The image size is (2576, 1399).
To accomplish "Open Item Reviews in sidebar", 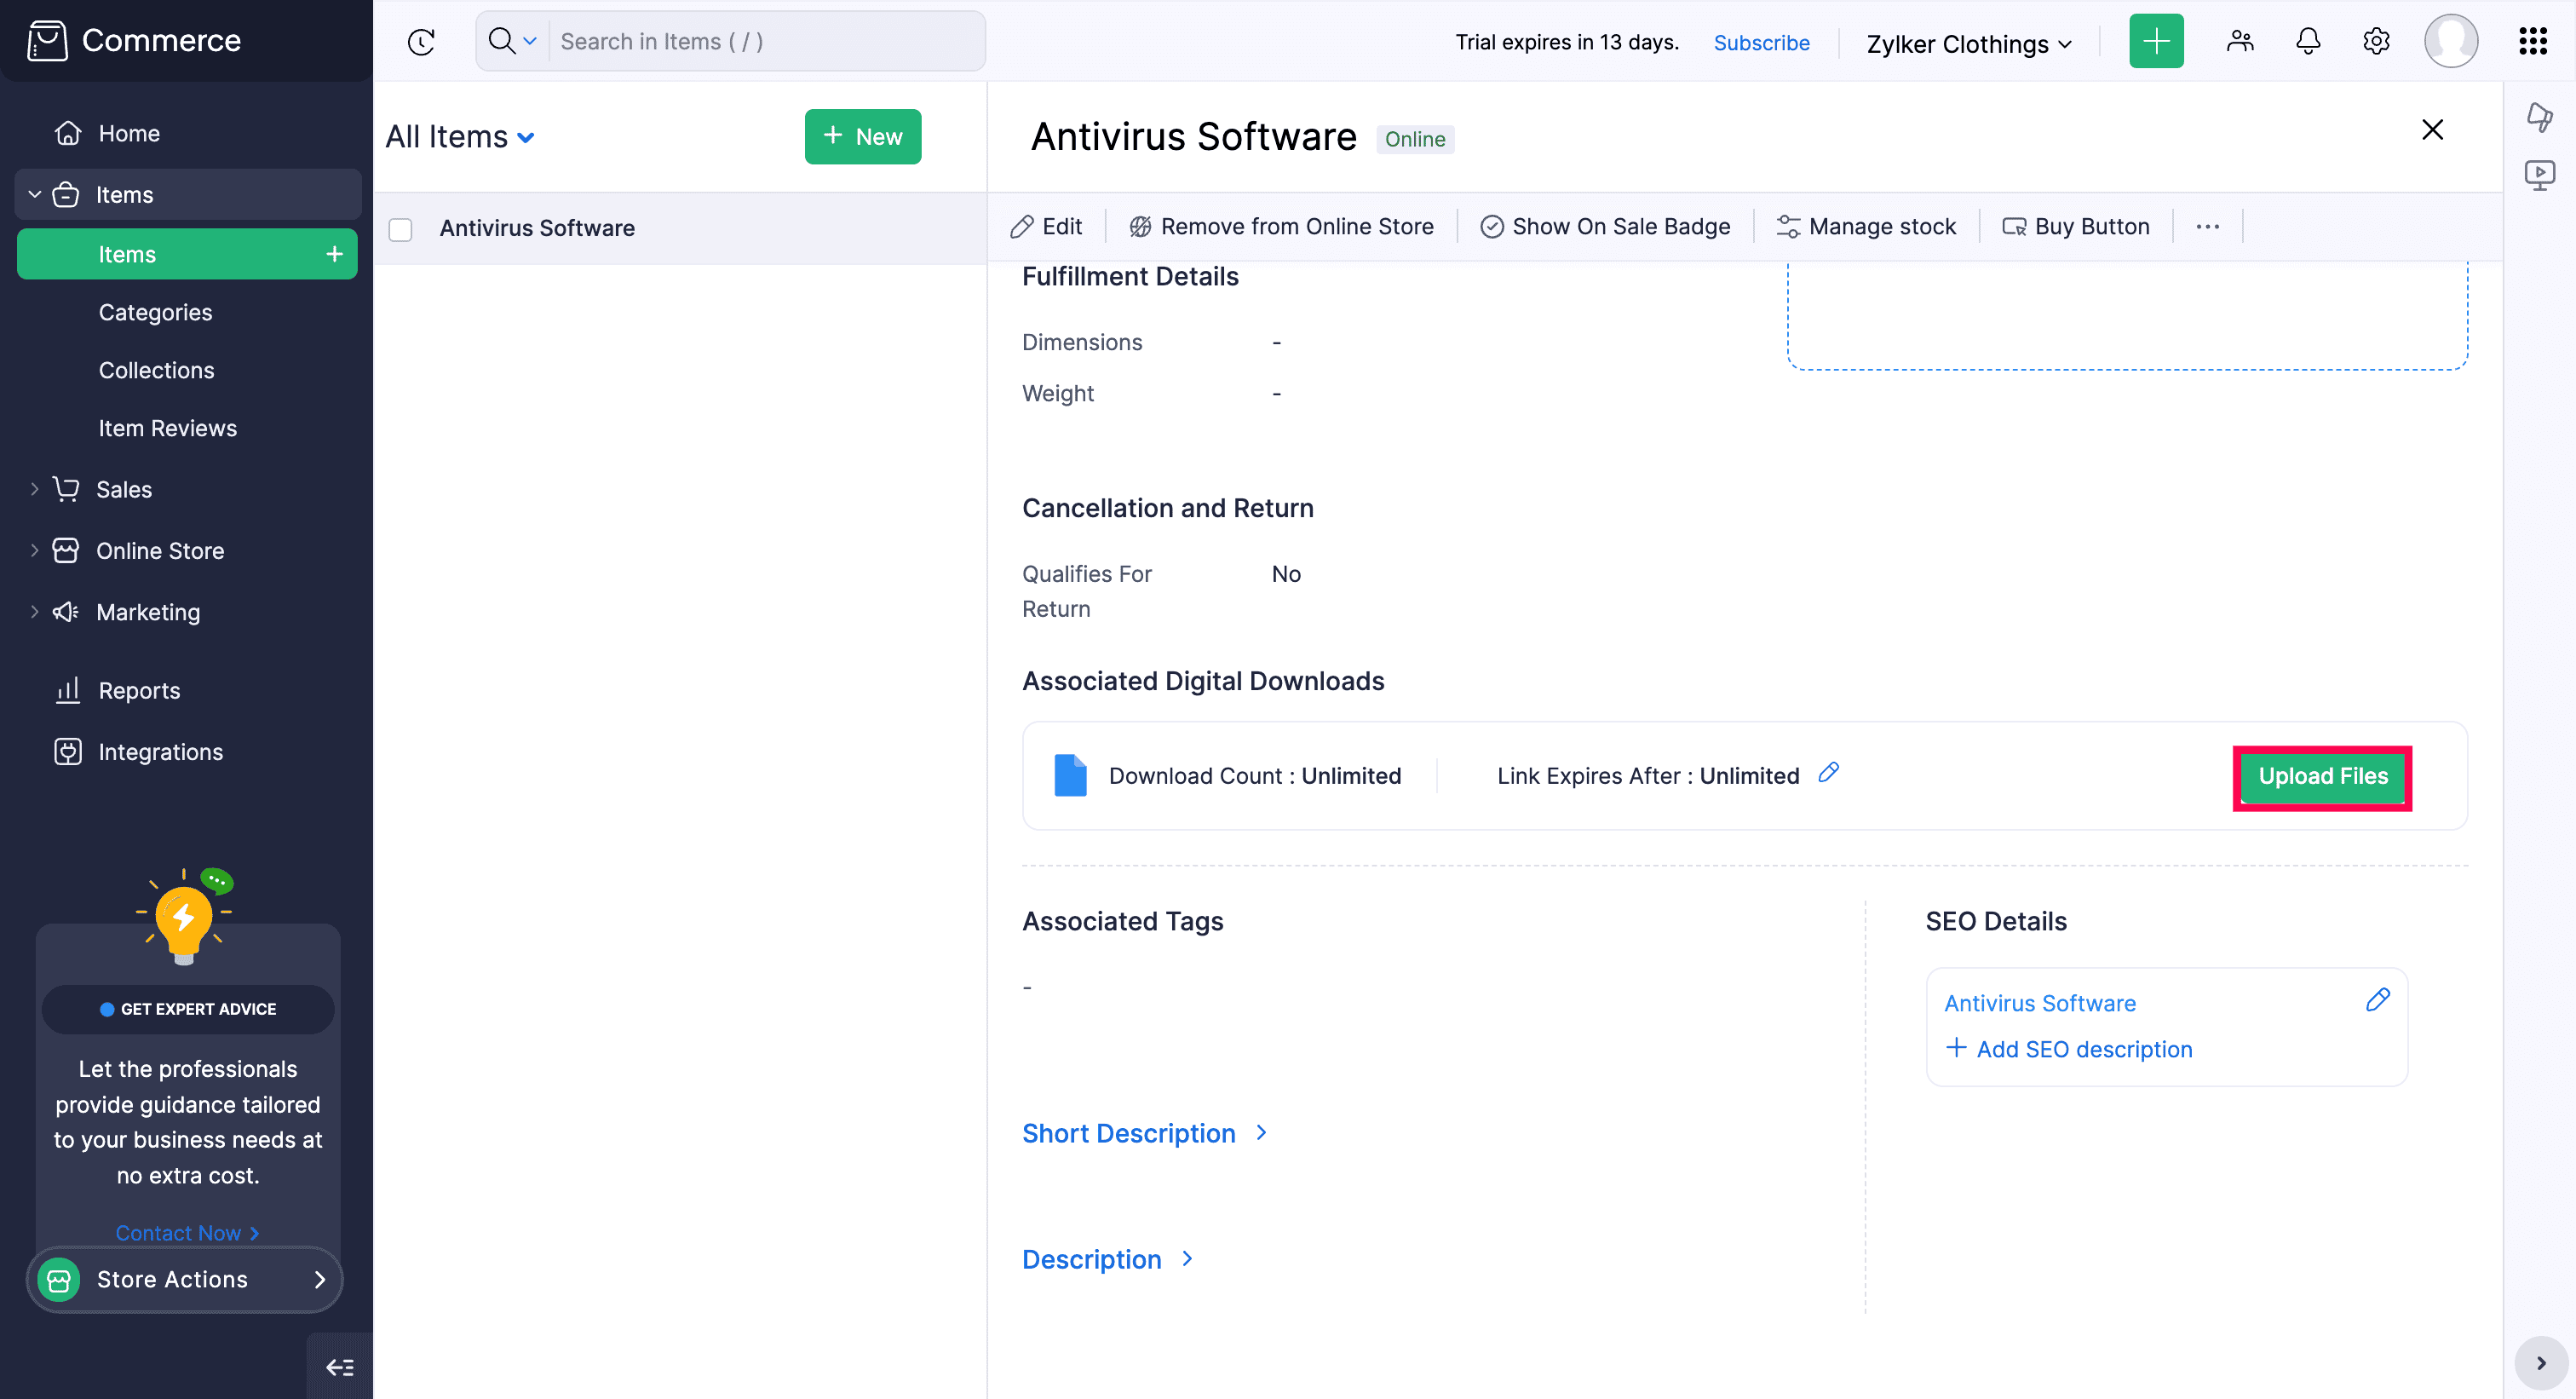I will pyautogui.click(x=167, y=428).
